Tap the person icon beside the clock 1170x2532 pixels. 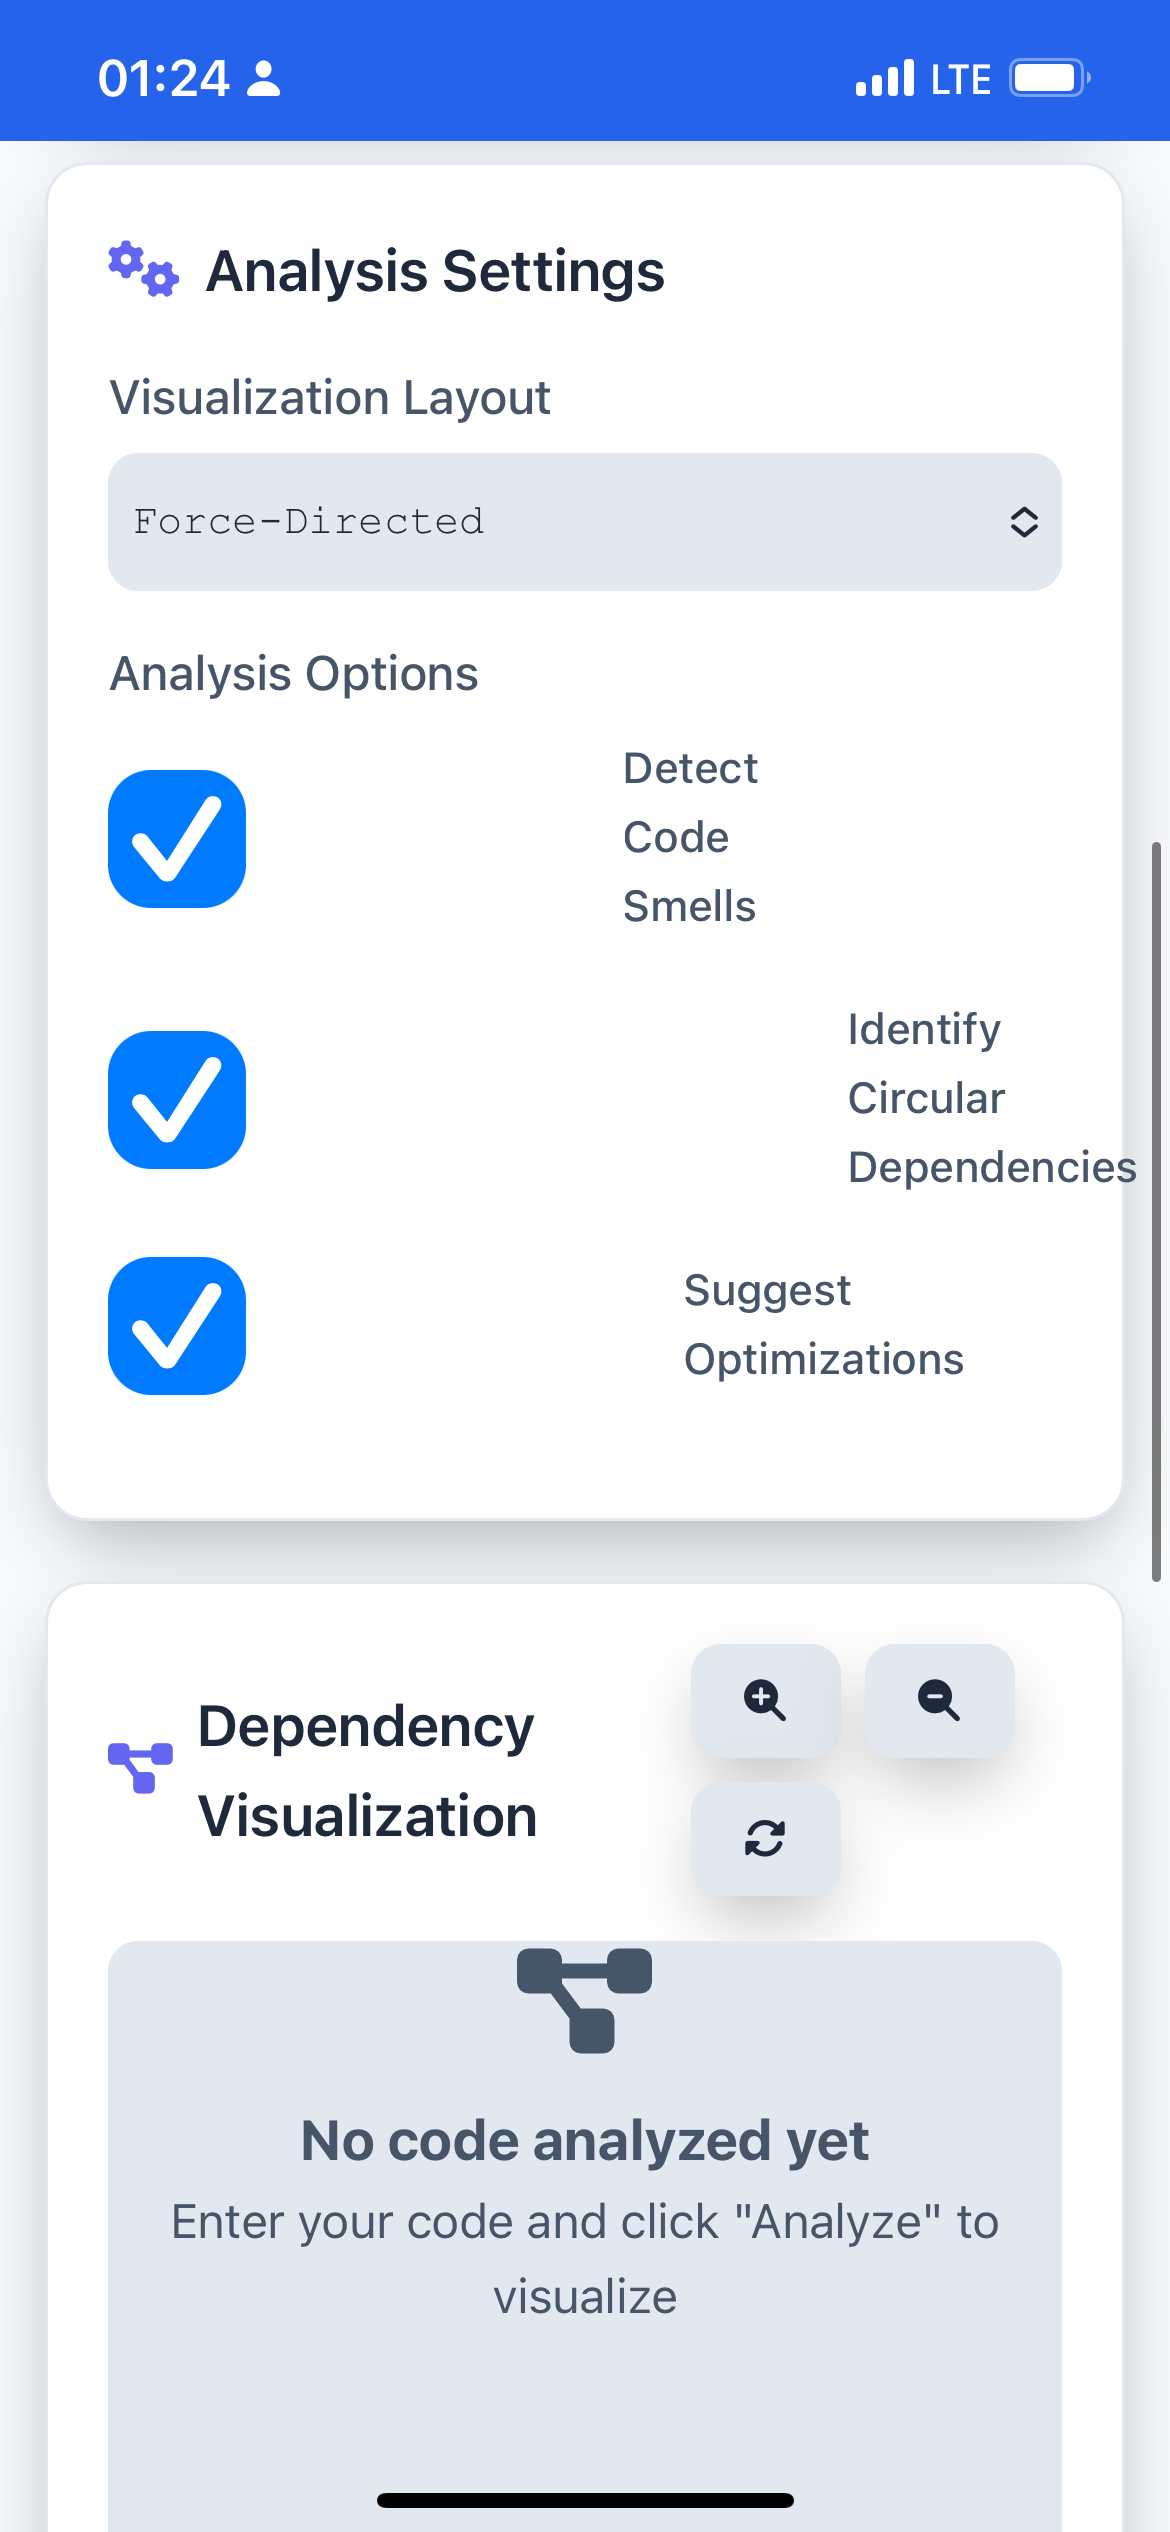coord(263,78)
